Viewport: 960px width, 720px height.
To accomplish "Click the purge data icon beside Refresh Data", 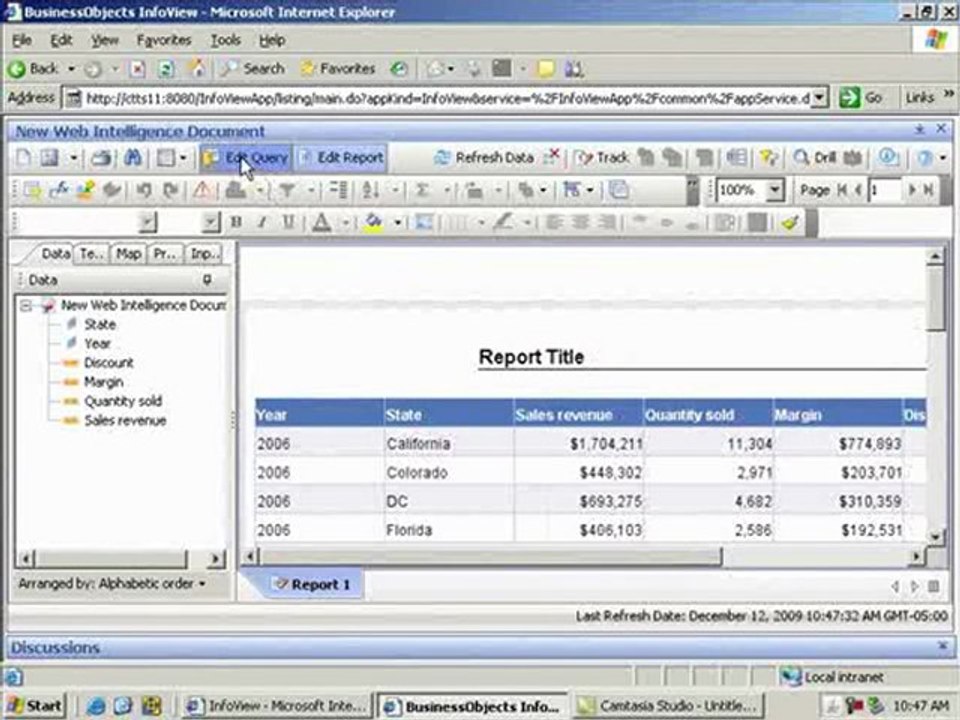I will (552, 157).
